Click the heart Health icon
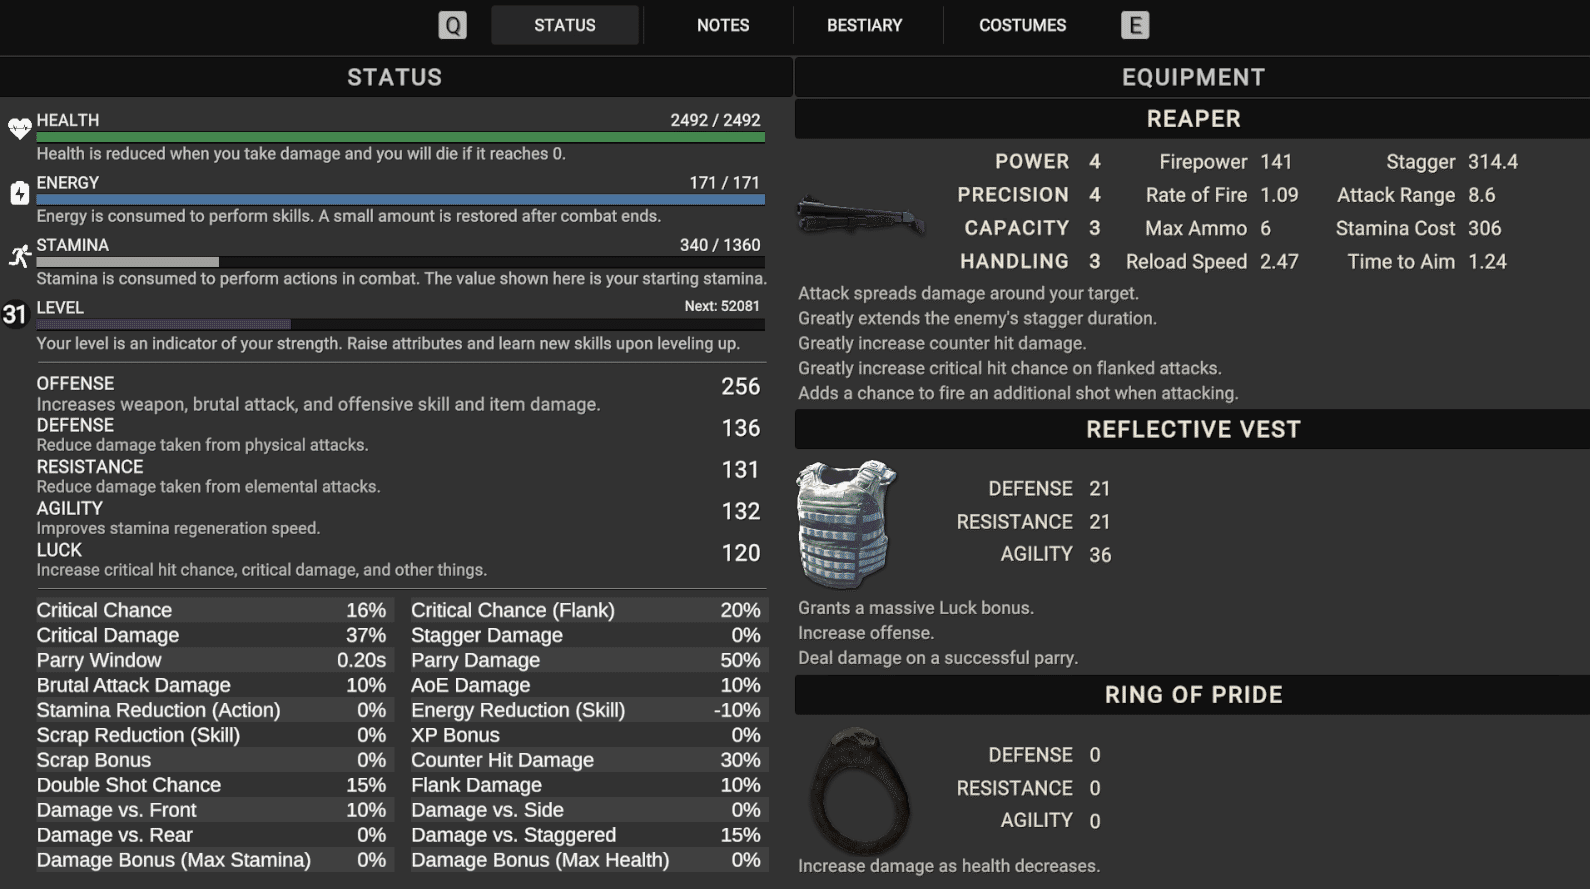 [x=19, y=128]
